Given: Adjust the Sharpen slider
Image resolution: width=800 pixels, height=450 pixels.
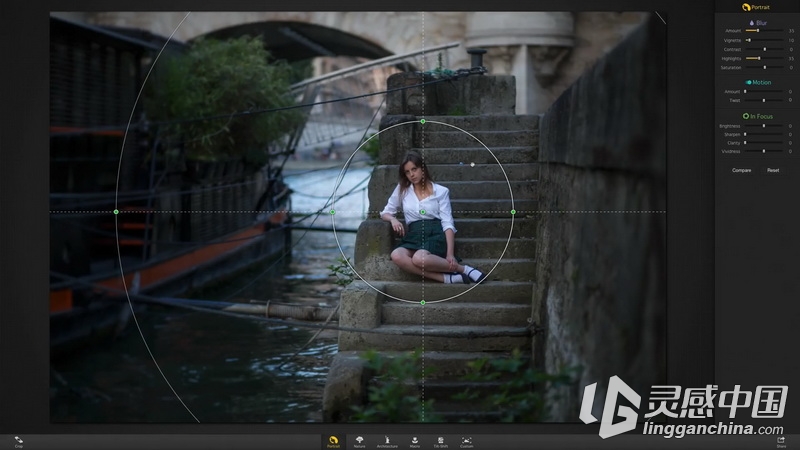Looking at the screenshot, I should [764, 134].
